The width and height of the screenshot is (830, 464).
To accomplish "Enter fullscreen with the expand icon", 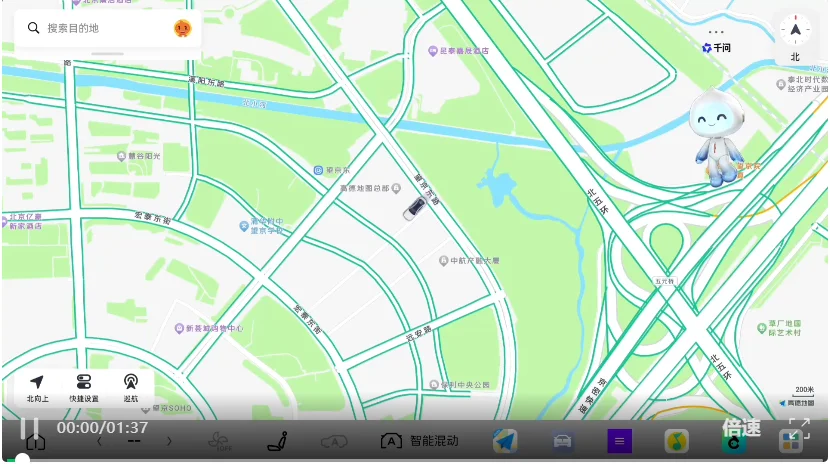I will click(x=799, y=428).
